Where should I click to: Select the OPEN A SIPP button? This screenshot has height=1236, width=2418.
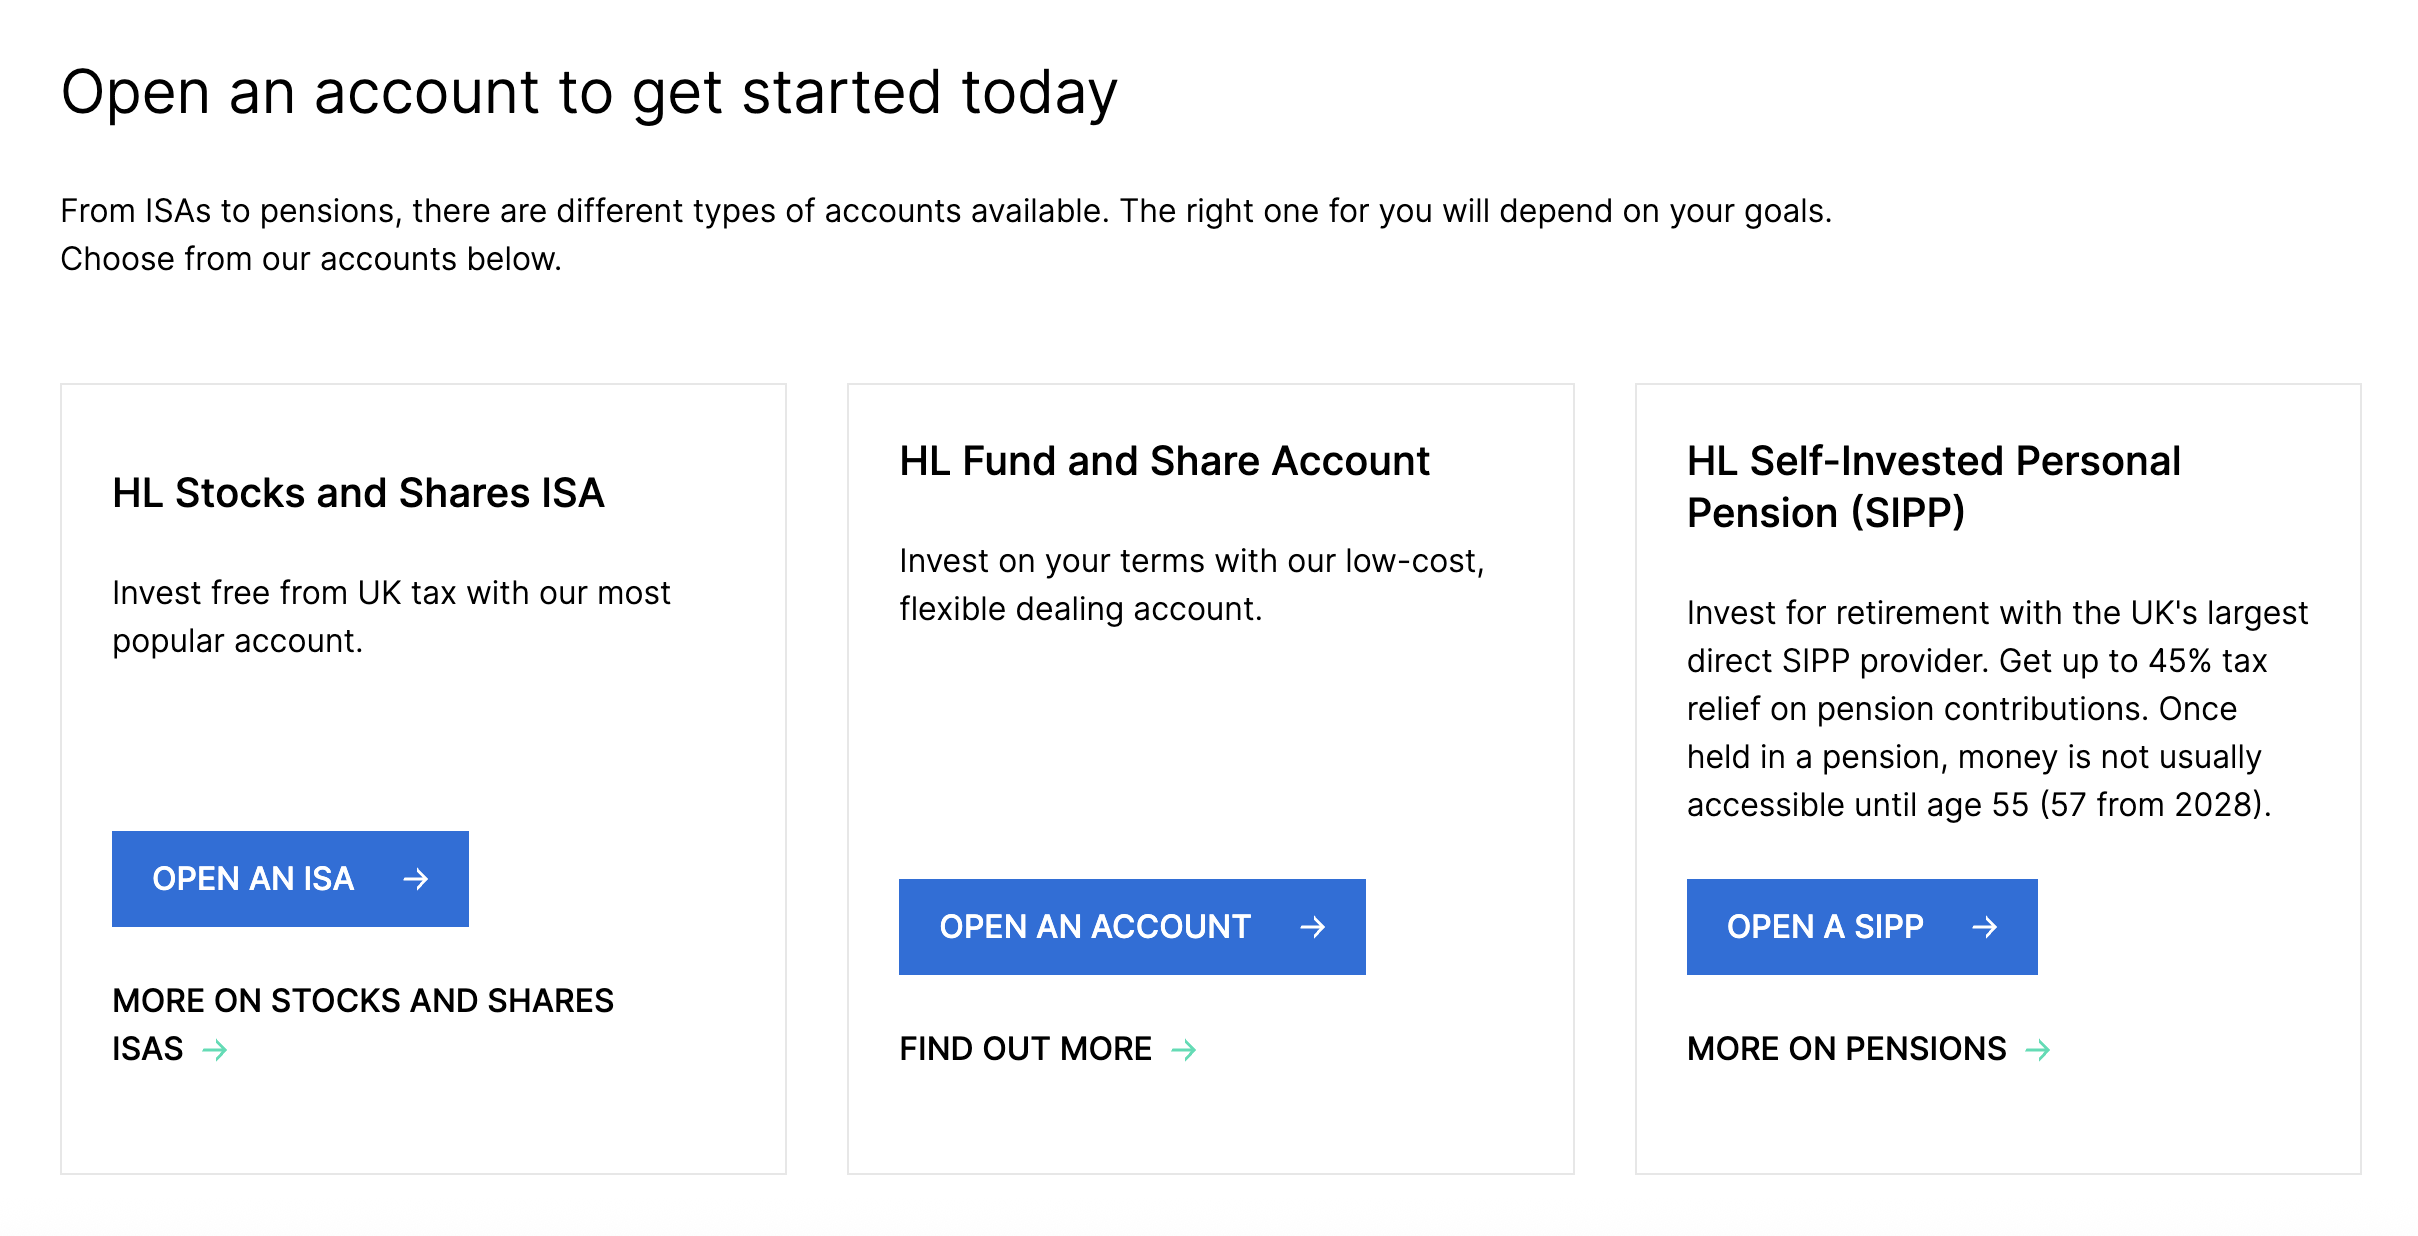tap(1862, 926)
